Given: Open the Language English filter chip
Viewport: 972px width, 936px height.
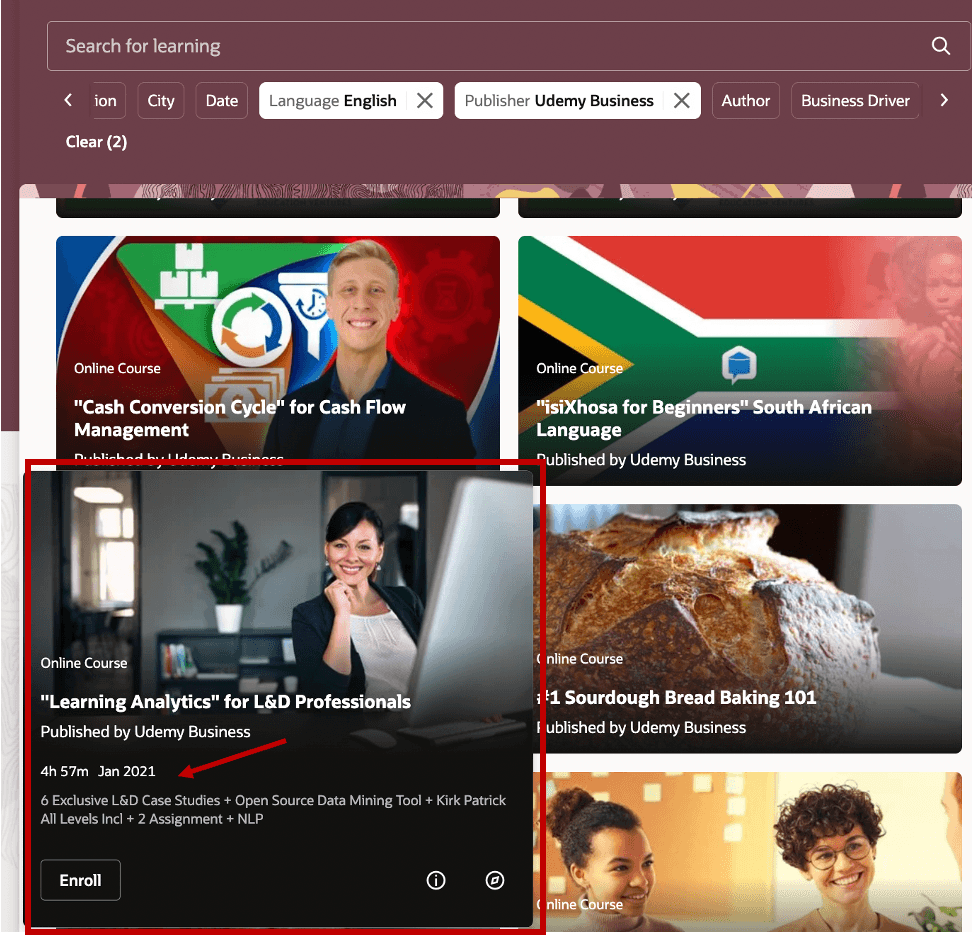Looking at the screenshot, I should [x=333, y=100].
